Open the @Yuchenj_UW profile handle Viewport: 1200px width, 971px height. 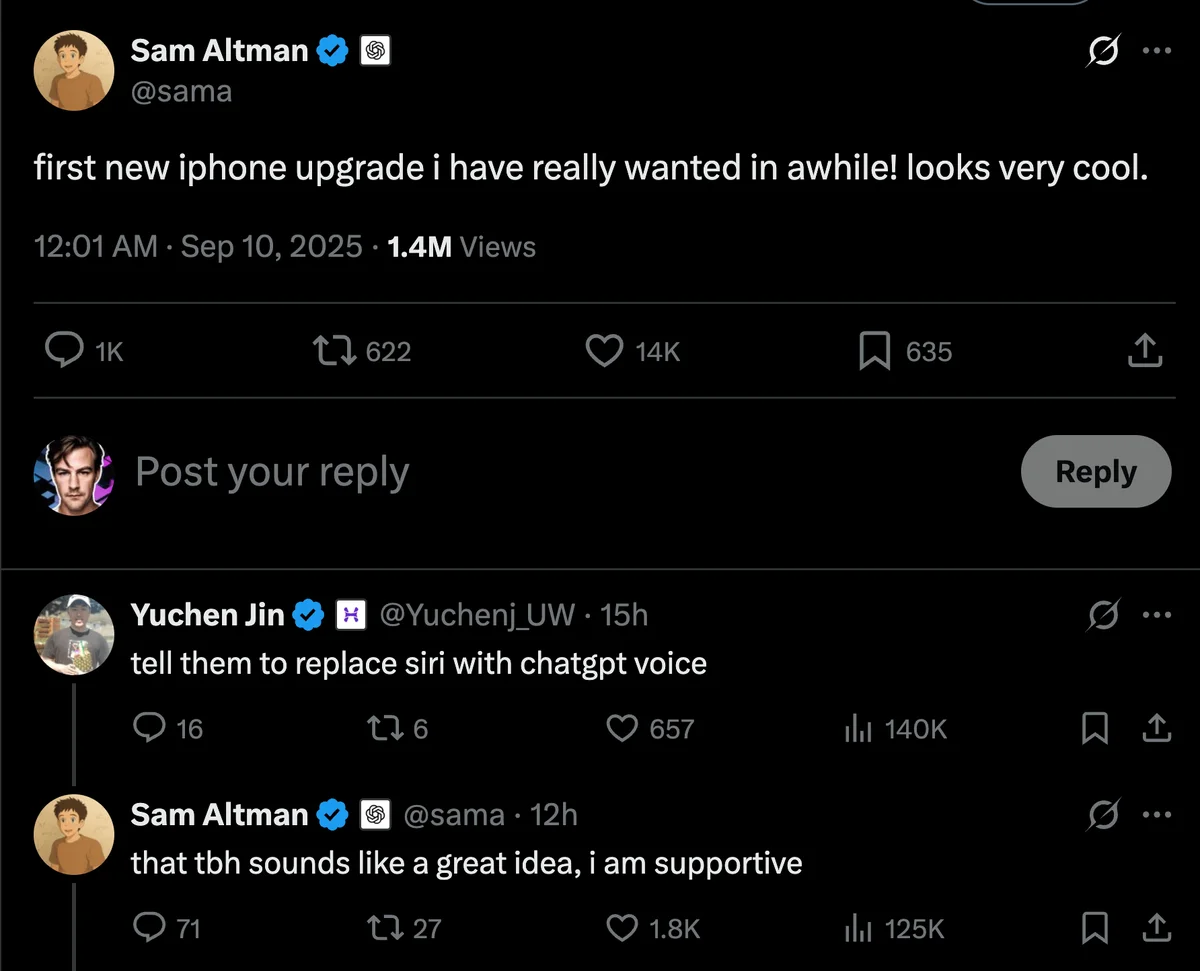tap(477, 615)
